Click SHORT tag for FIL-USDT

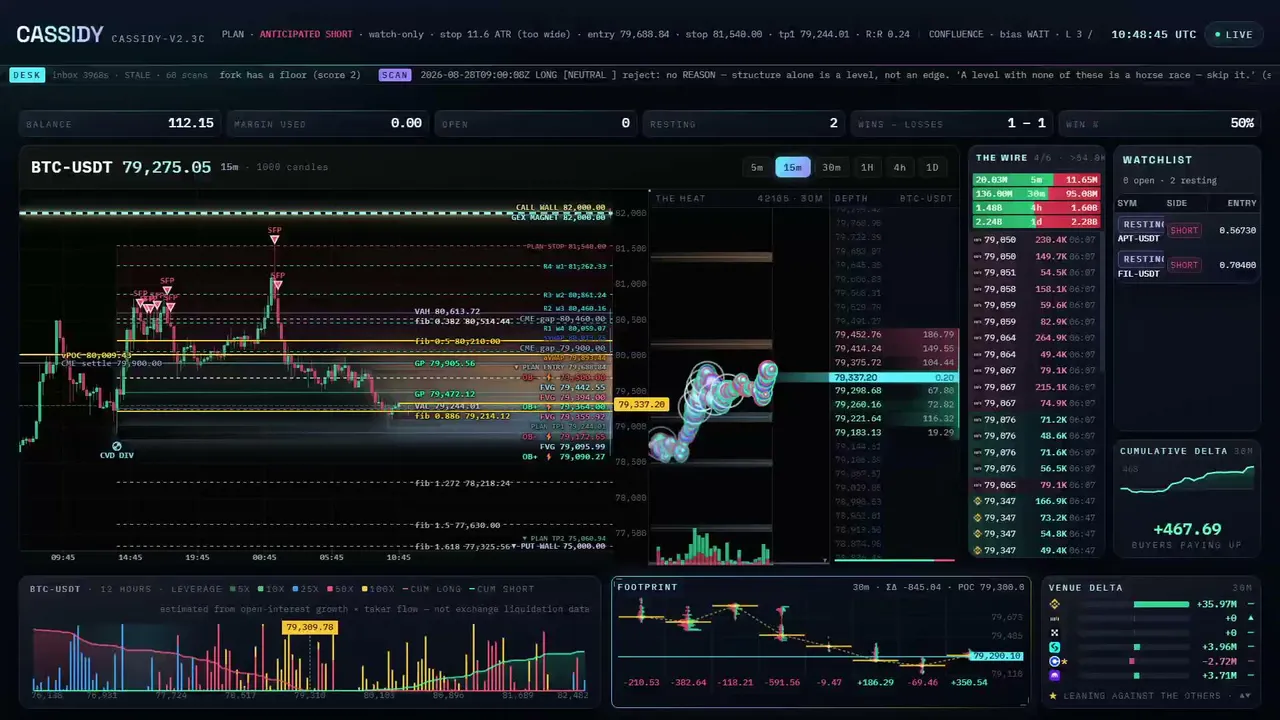click(1184, 265)
